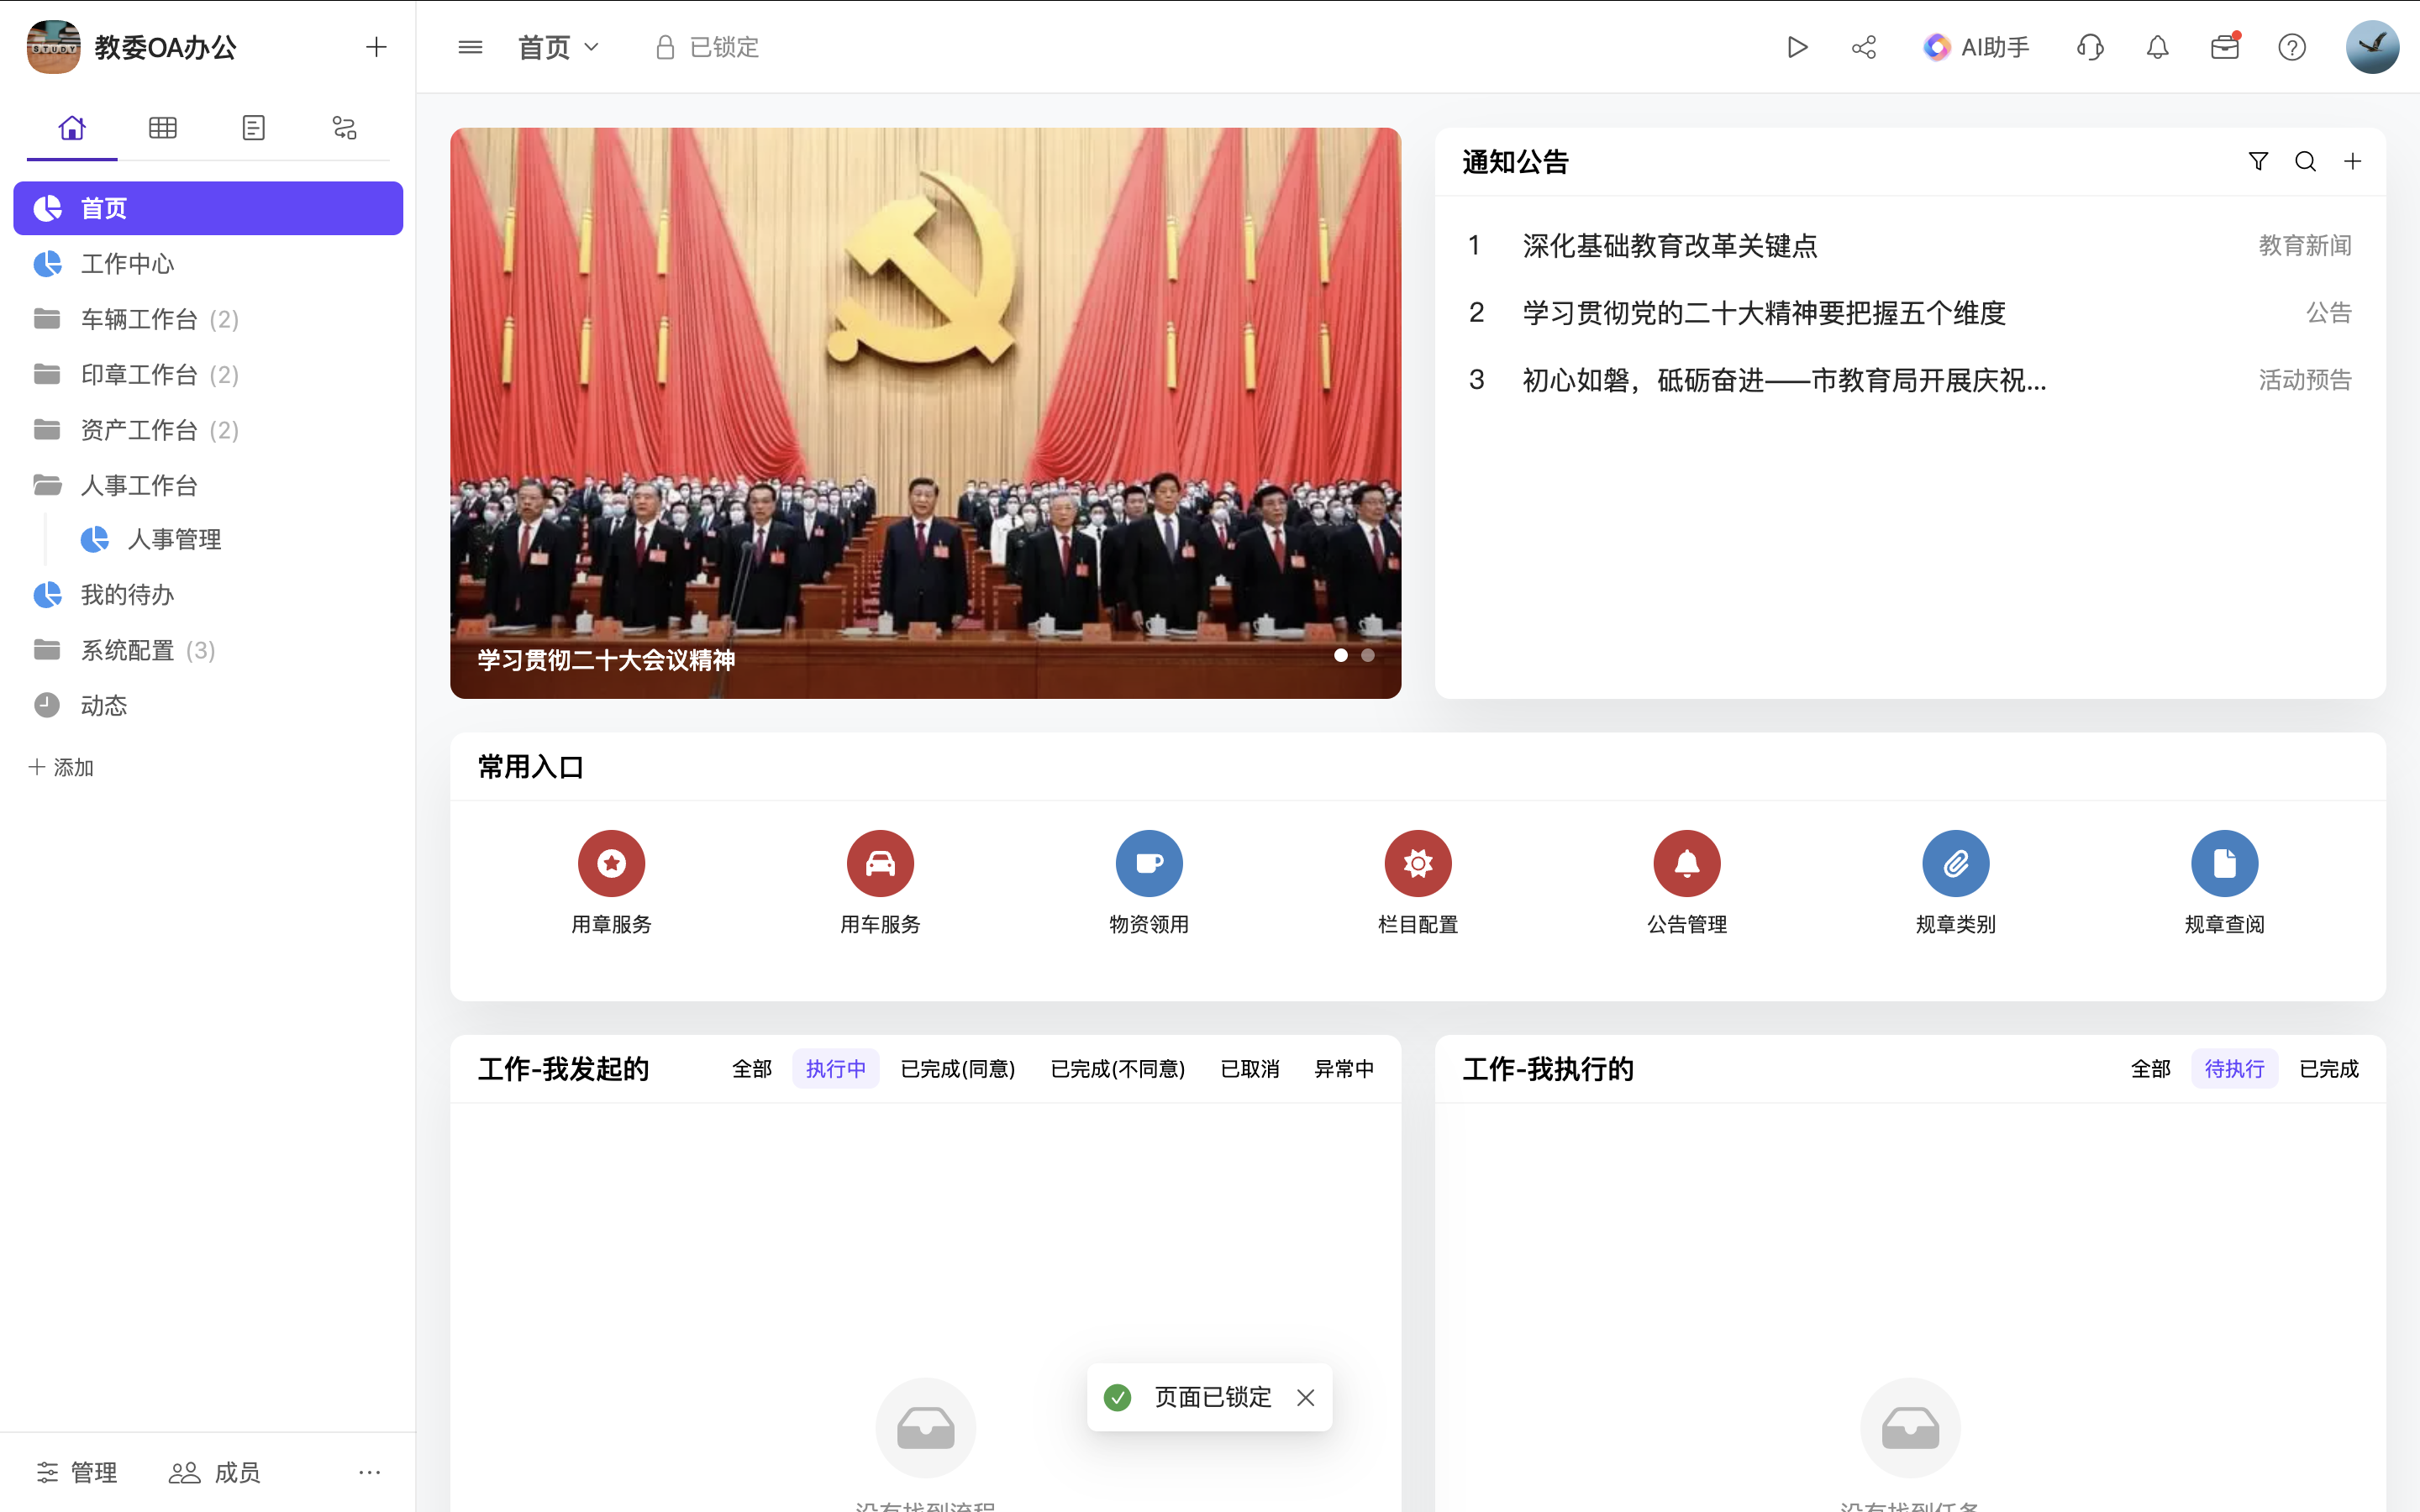Viewport: 2420px width, 1512px height.
Task: Open 我的待办 in the sidebar
Action: (208, 595)
